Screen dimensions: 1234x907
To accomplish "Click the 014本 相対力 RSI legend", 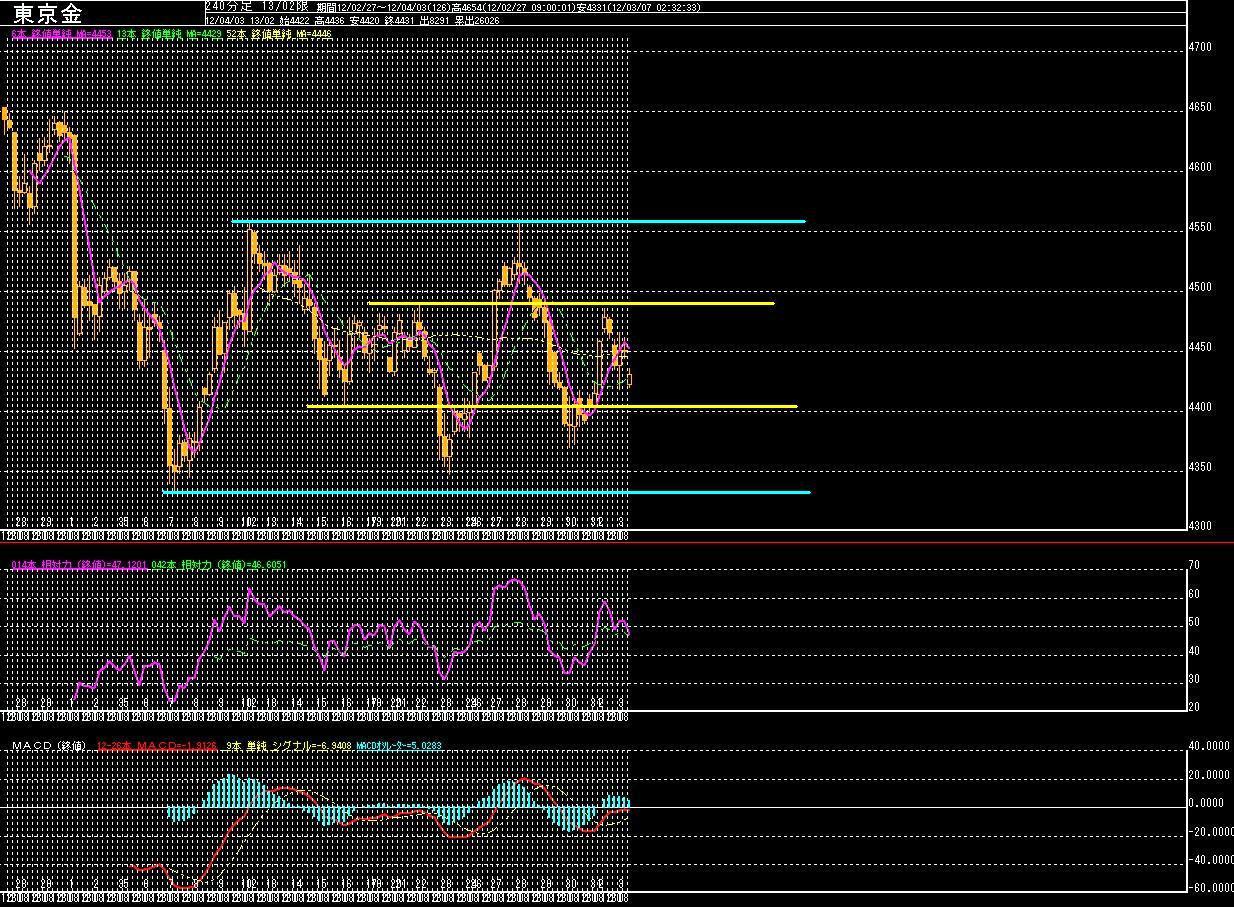I will (x=79, y=565).
